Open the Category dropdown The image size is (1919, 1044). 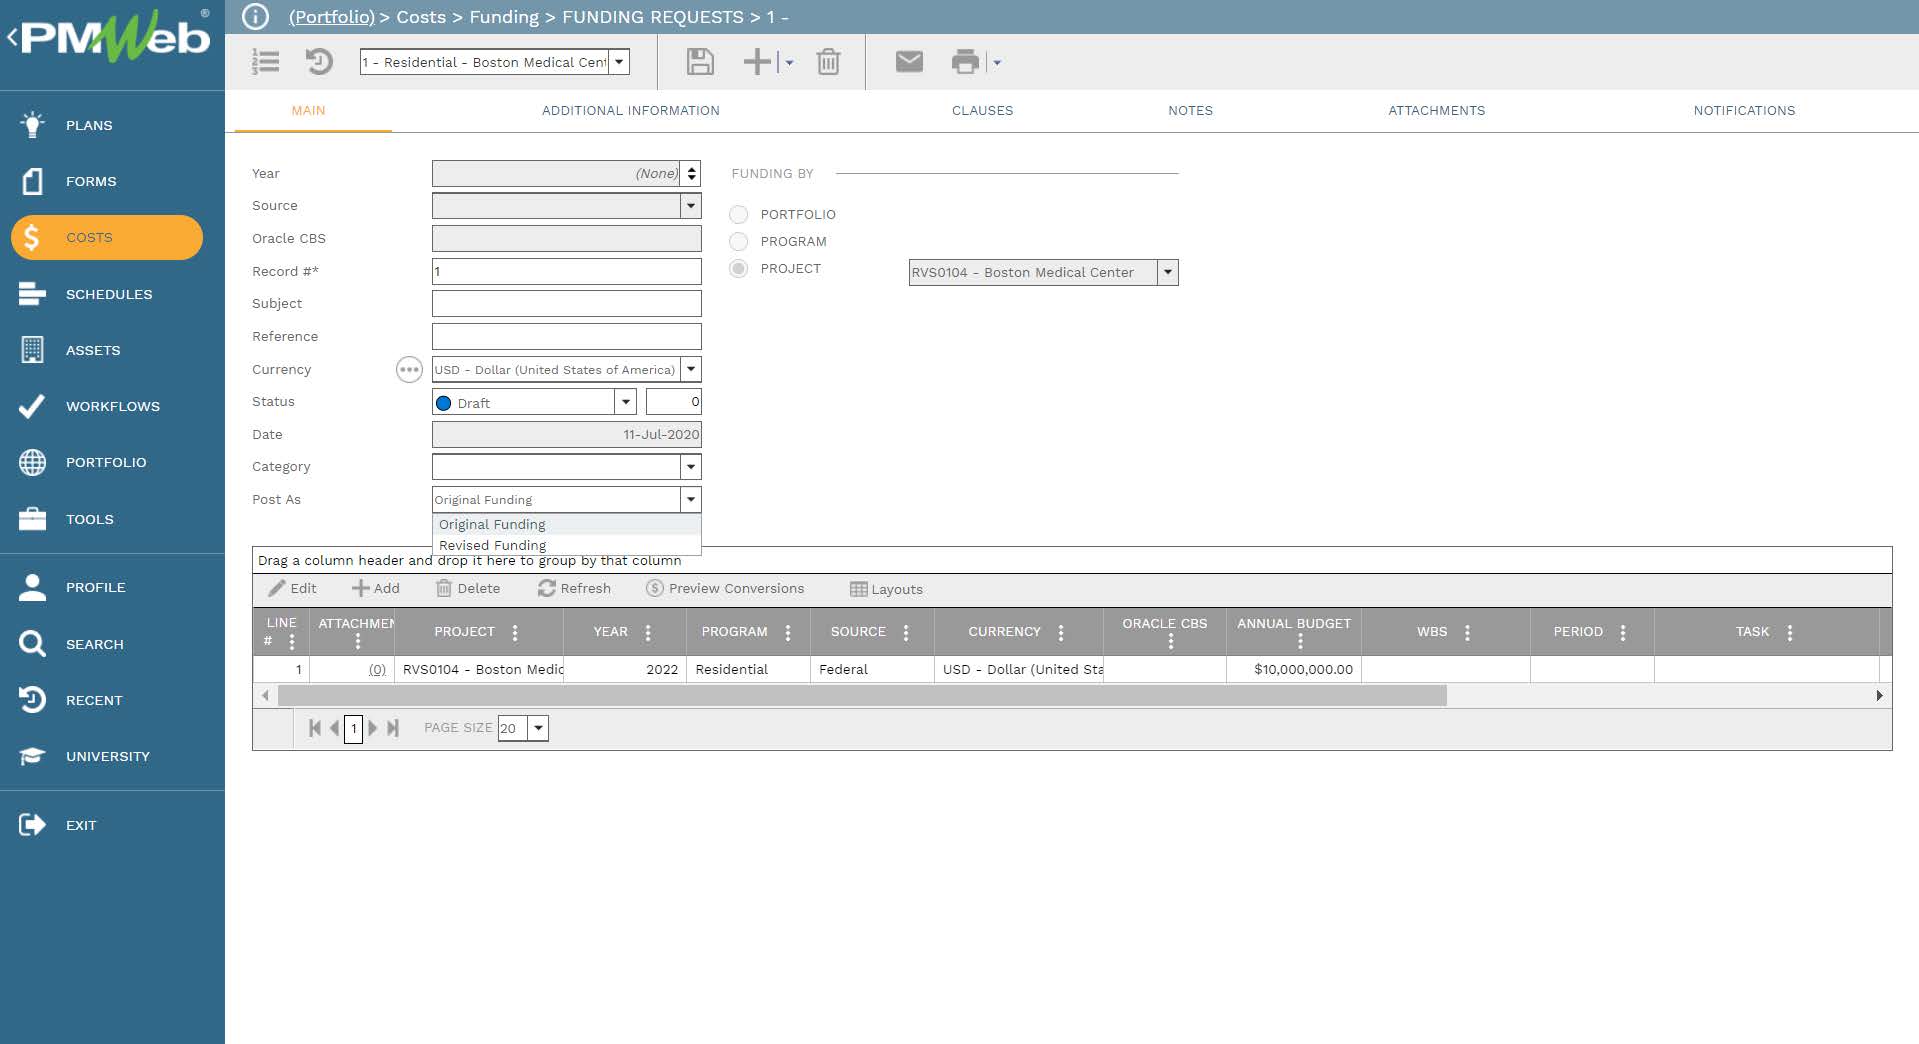[x=690, y=466]
